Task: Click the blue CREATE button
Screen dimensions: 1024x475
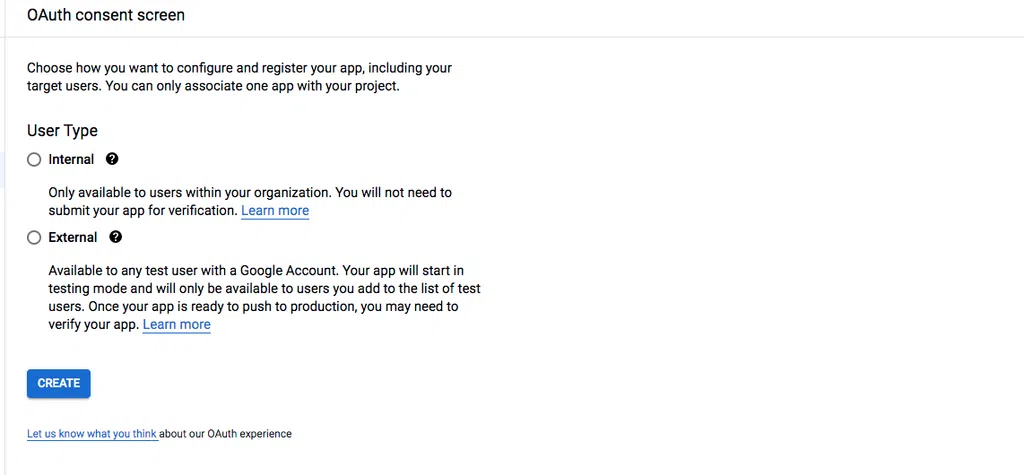Action: click(x=59, y=384)
